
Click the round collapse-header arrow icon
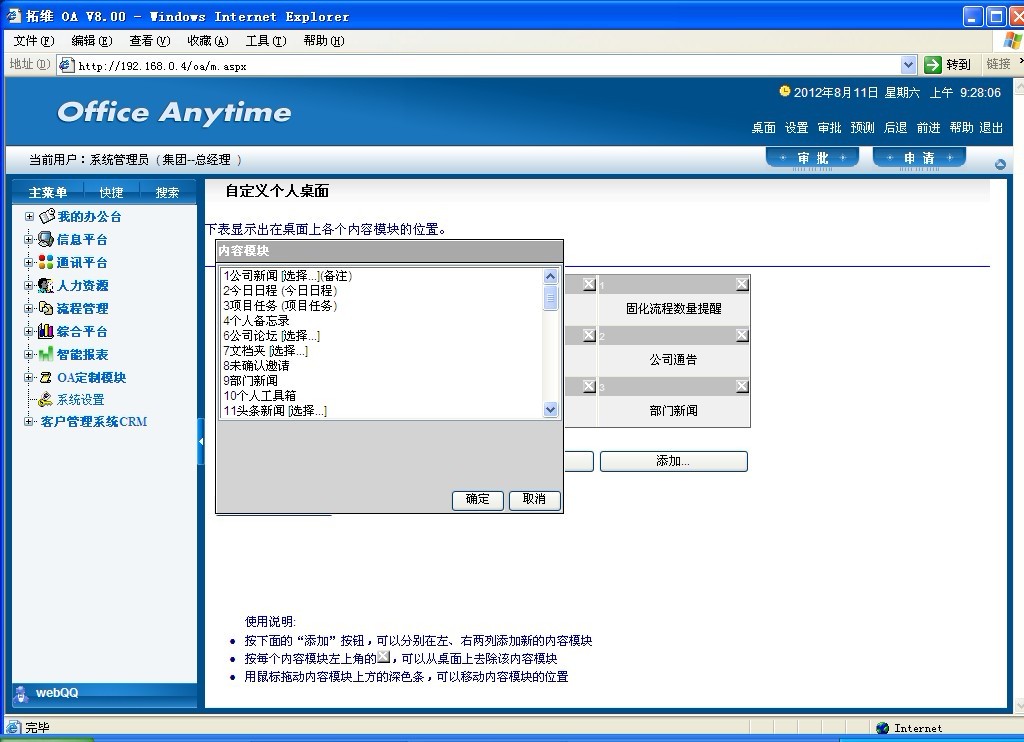tap(1000, 164)
